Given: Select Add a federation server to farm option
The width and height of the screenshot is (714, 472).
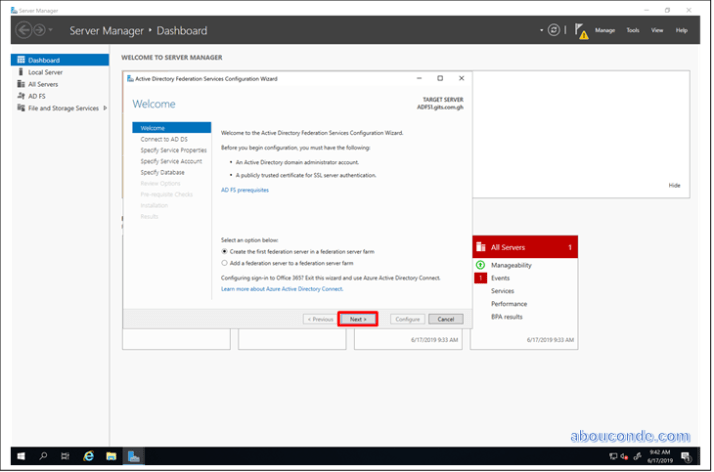Looking at the screenshot, I should point(224,263).
